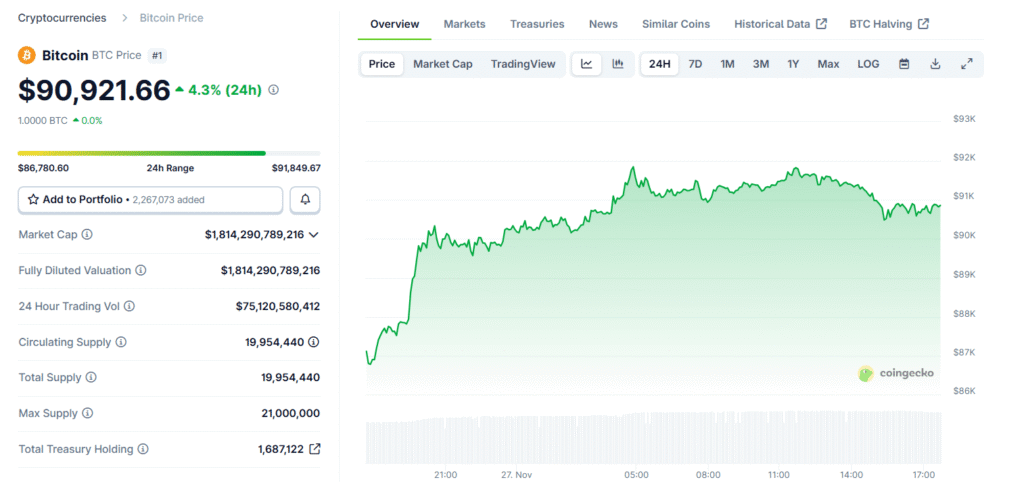Go to Cryptocurrencies breadcrumb link

(x=62, y=18)
